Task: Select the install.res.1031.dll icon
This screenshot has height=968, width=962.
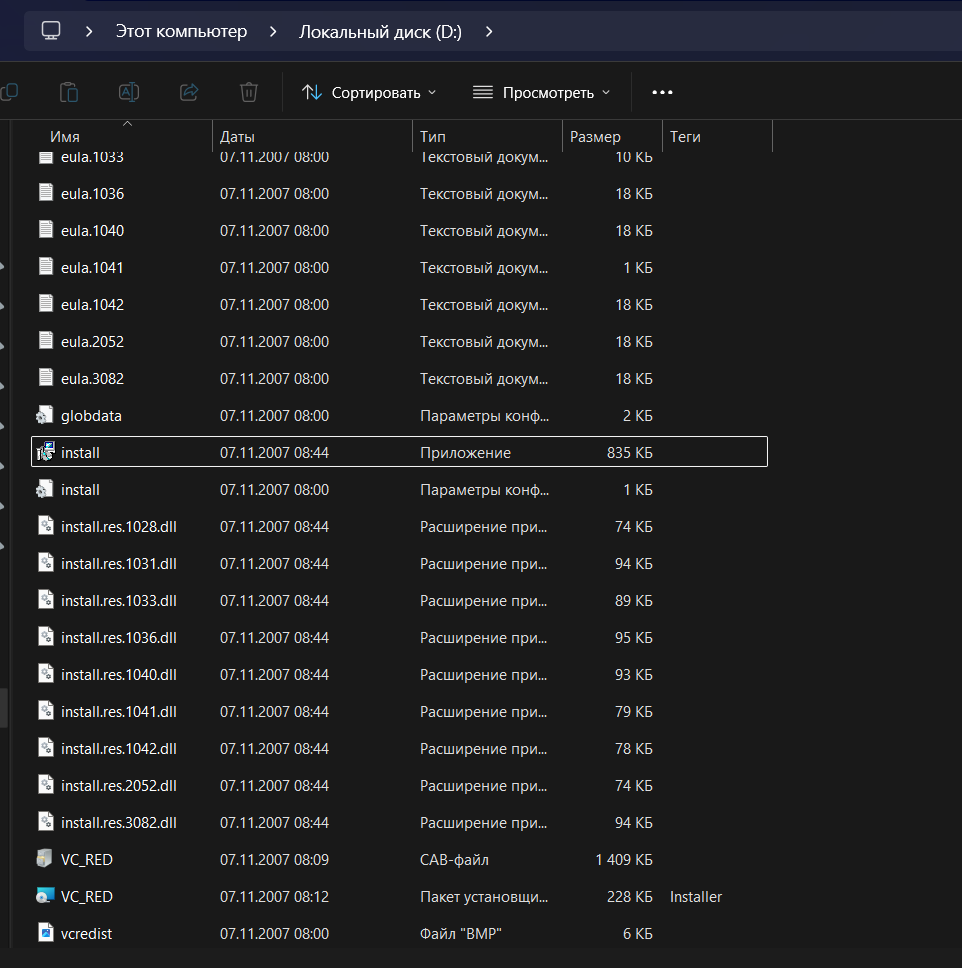Action: point(46,563)
